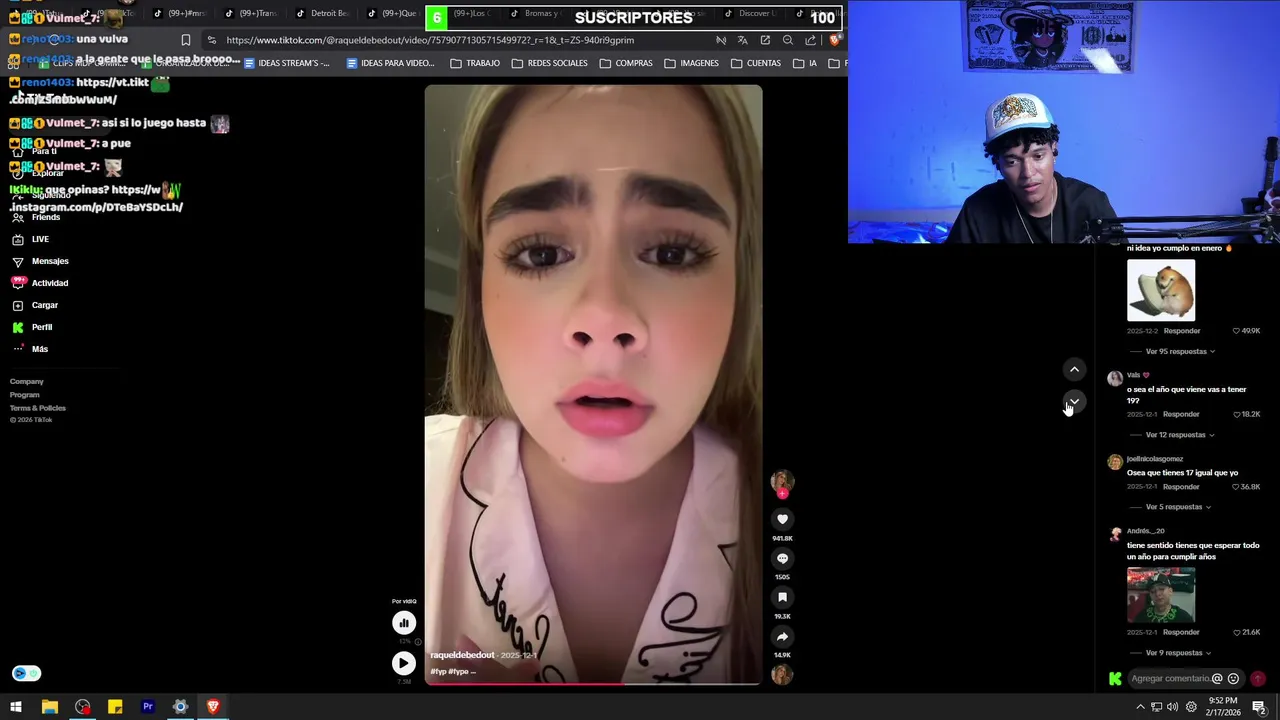Switch to the Bromas y... browser tab

[535, 13]
